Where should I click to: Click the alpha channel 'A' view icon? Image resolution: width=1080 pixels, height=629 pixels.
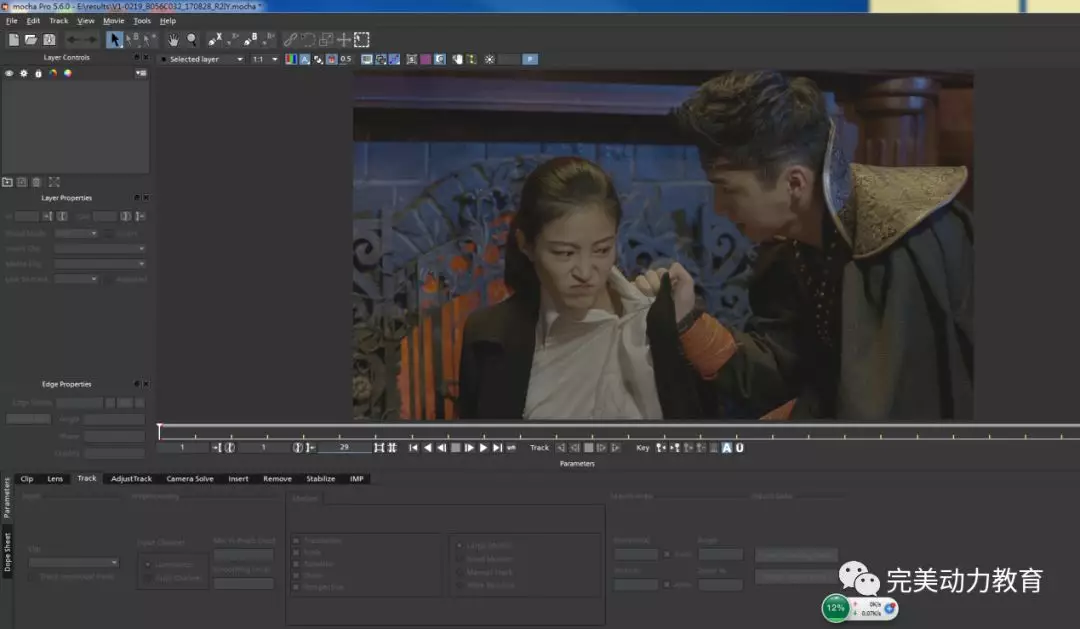[304, 59]
